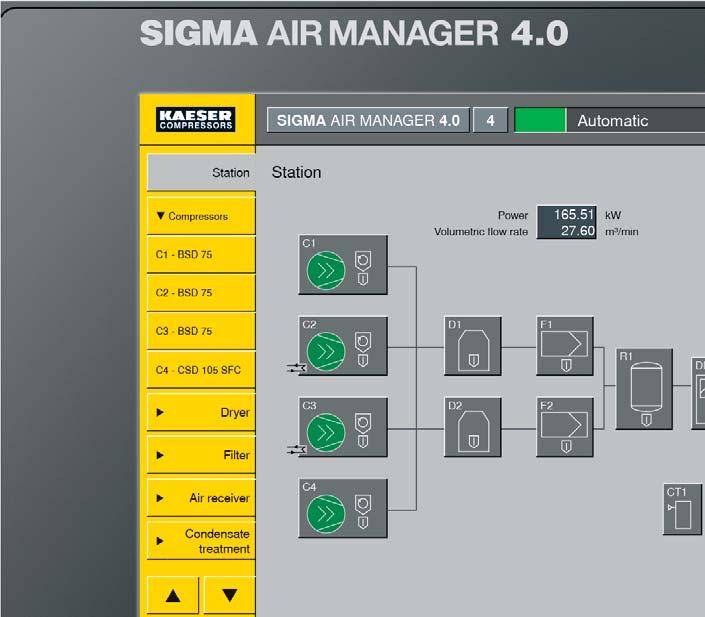Open dryer D2 block
The width and height of the screenshot is (705, 617).
pos(473,427)
